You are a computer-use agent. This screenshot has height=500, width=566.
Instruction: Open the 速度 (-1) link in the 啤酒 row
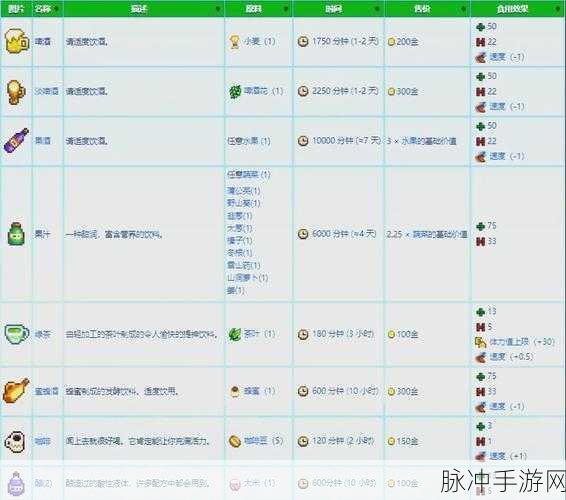(x=497, y=57)
